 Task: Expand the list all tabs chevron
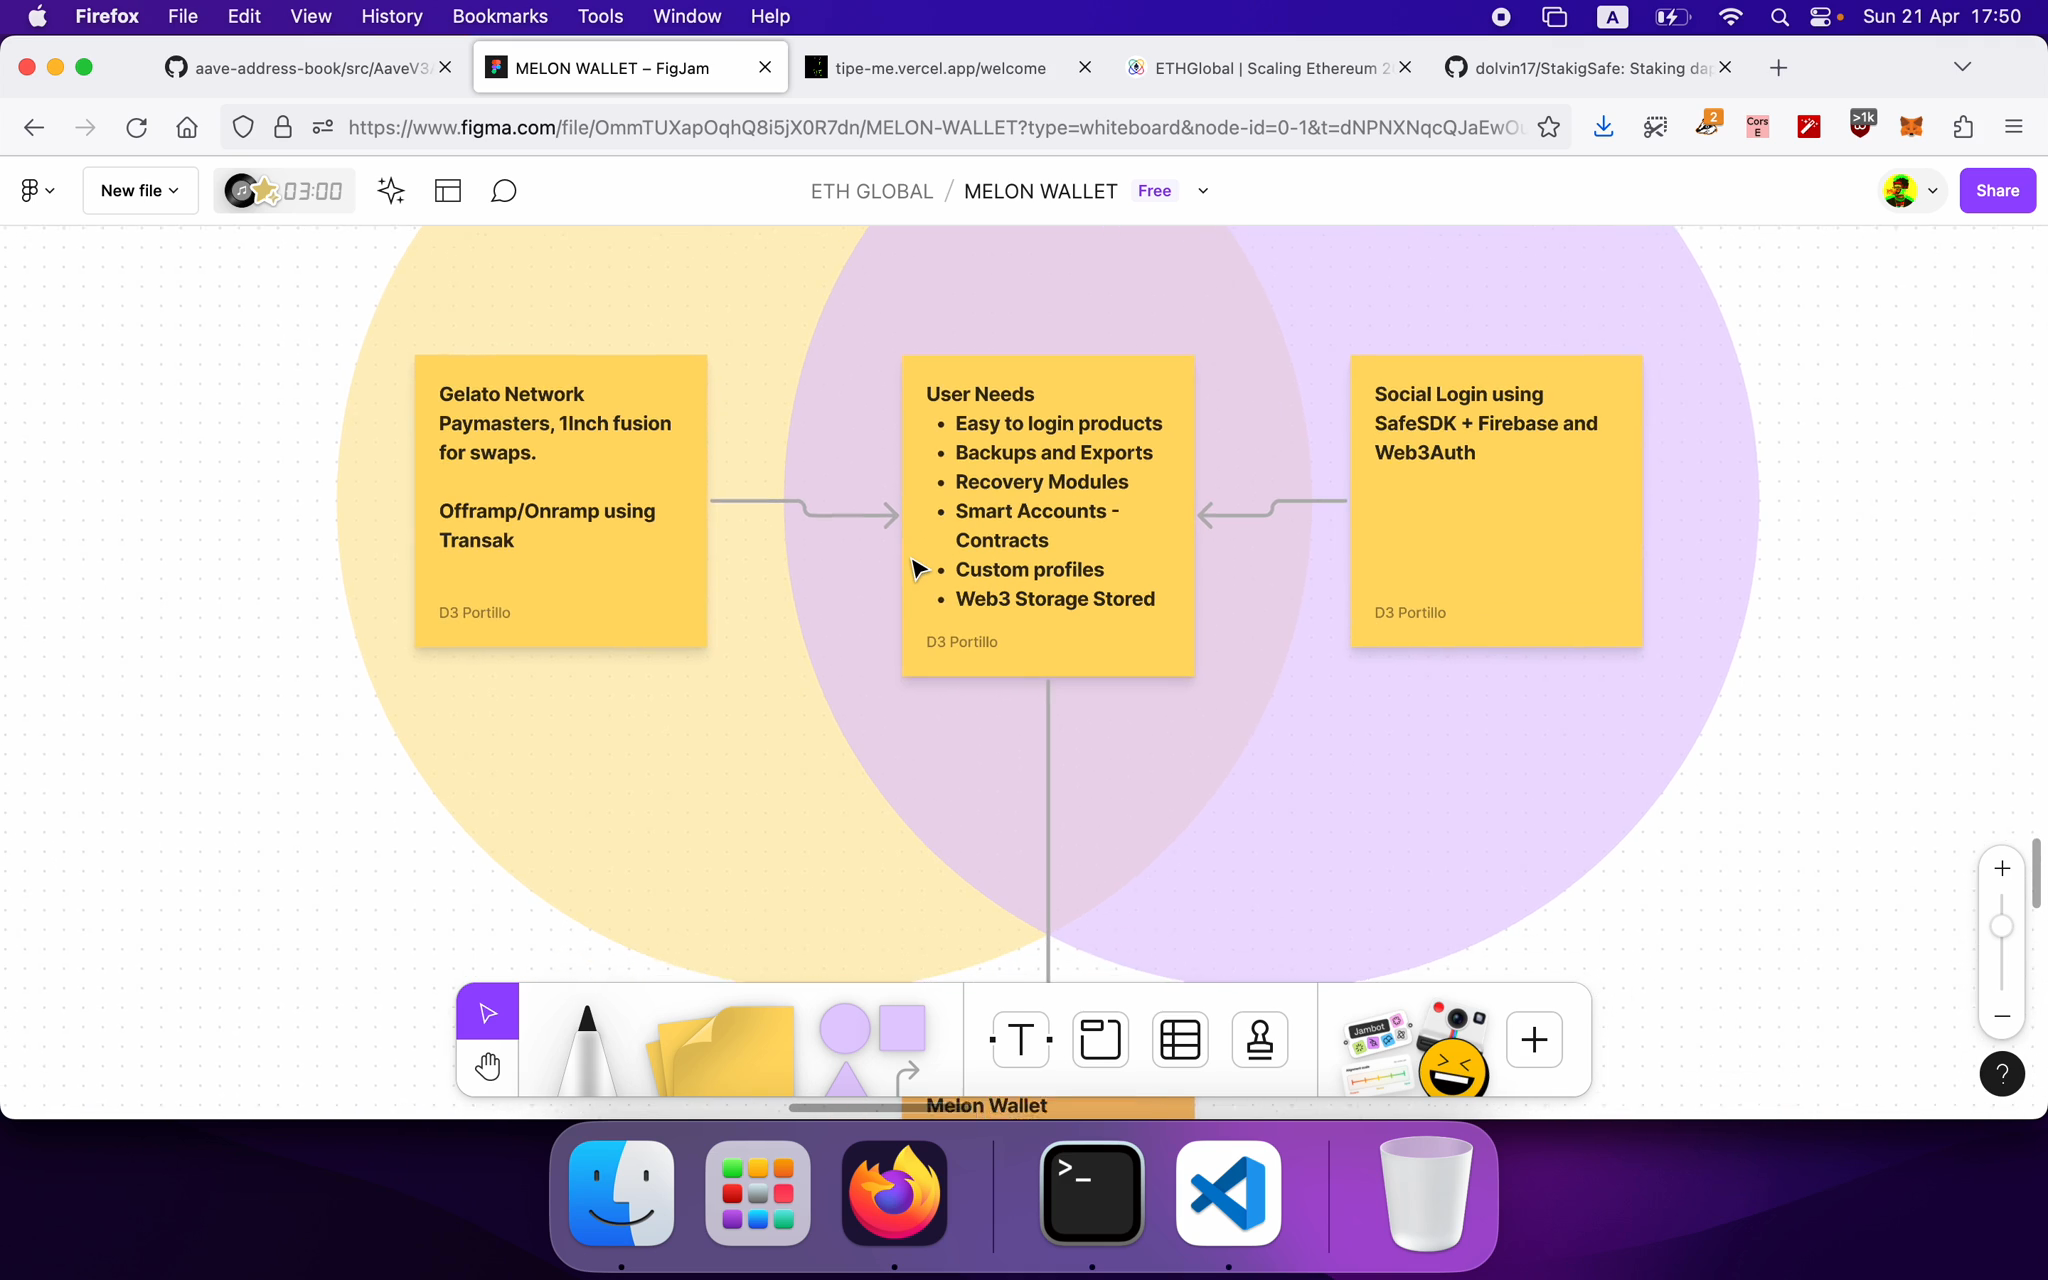tap(1962, 67)
